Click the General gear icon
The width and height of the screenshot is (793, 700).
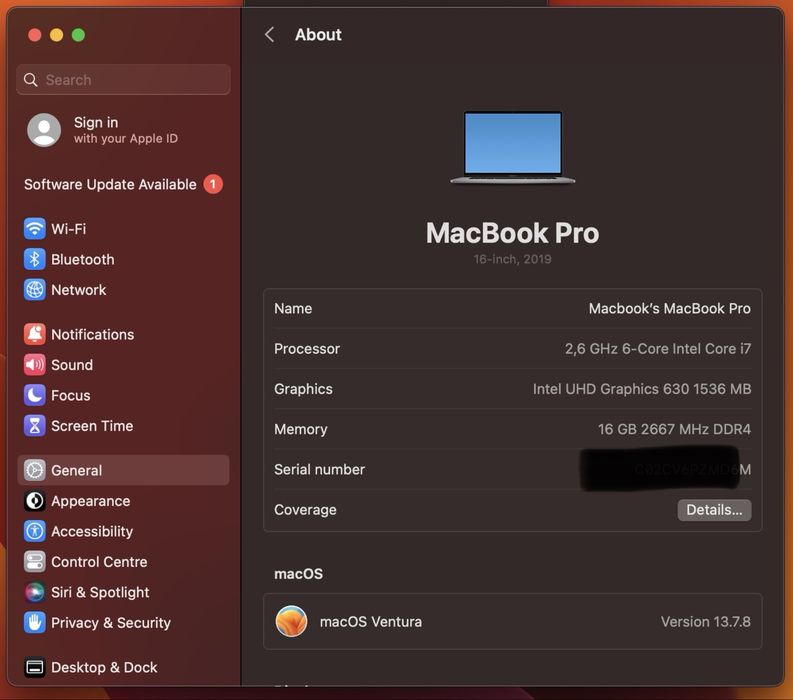34,470
